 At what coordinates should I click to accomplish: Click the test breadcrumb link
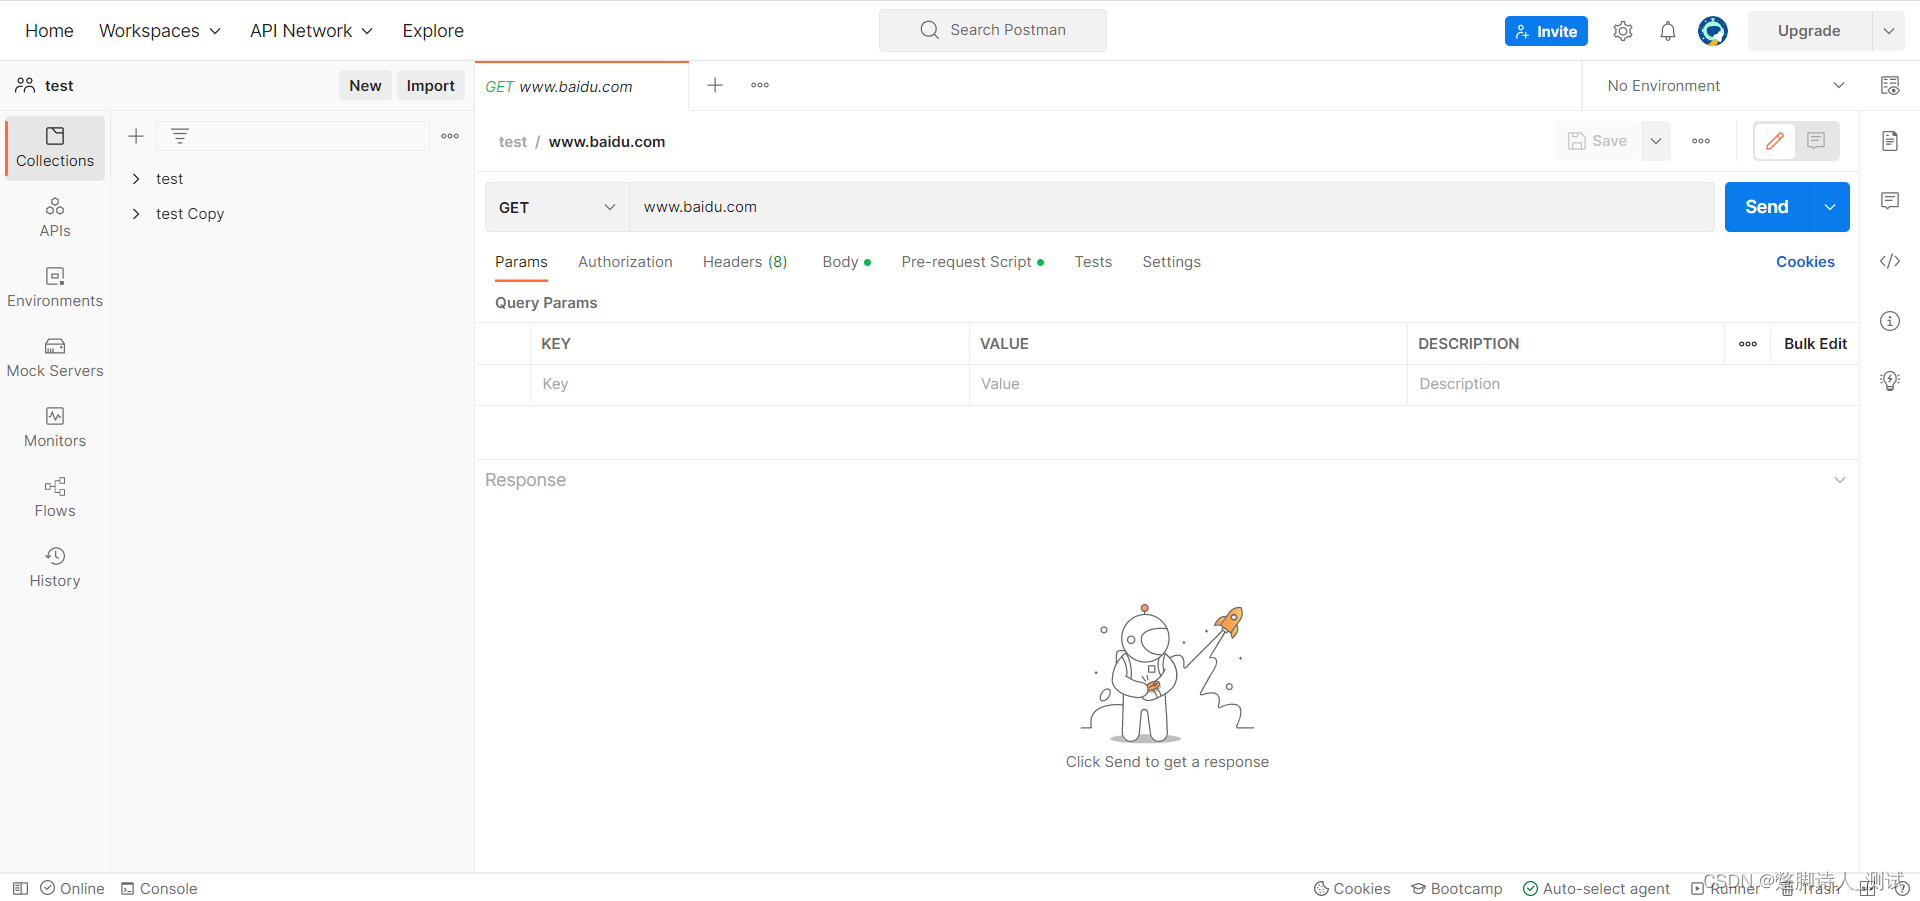[x=512, y=142]
